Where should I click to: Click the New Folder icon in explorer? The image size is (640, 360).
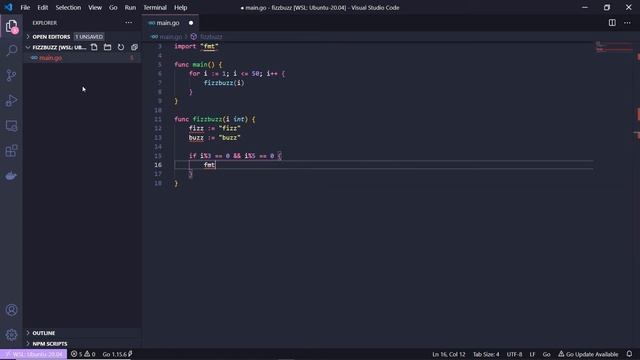coord(107,47)
